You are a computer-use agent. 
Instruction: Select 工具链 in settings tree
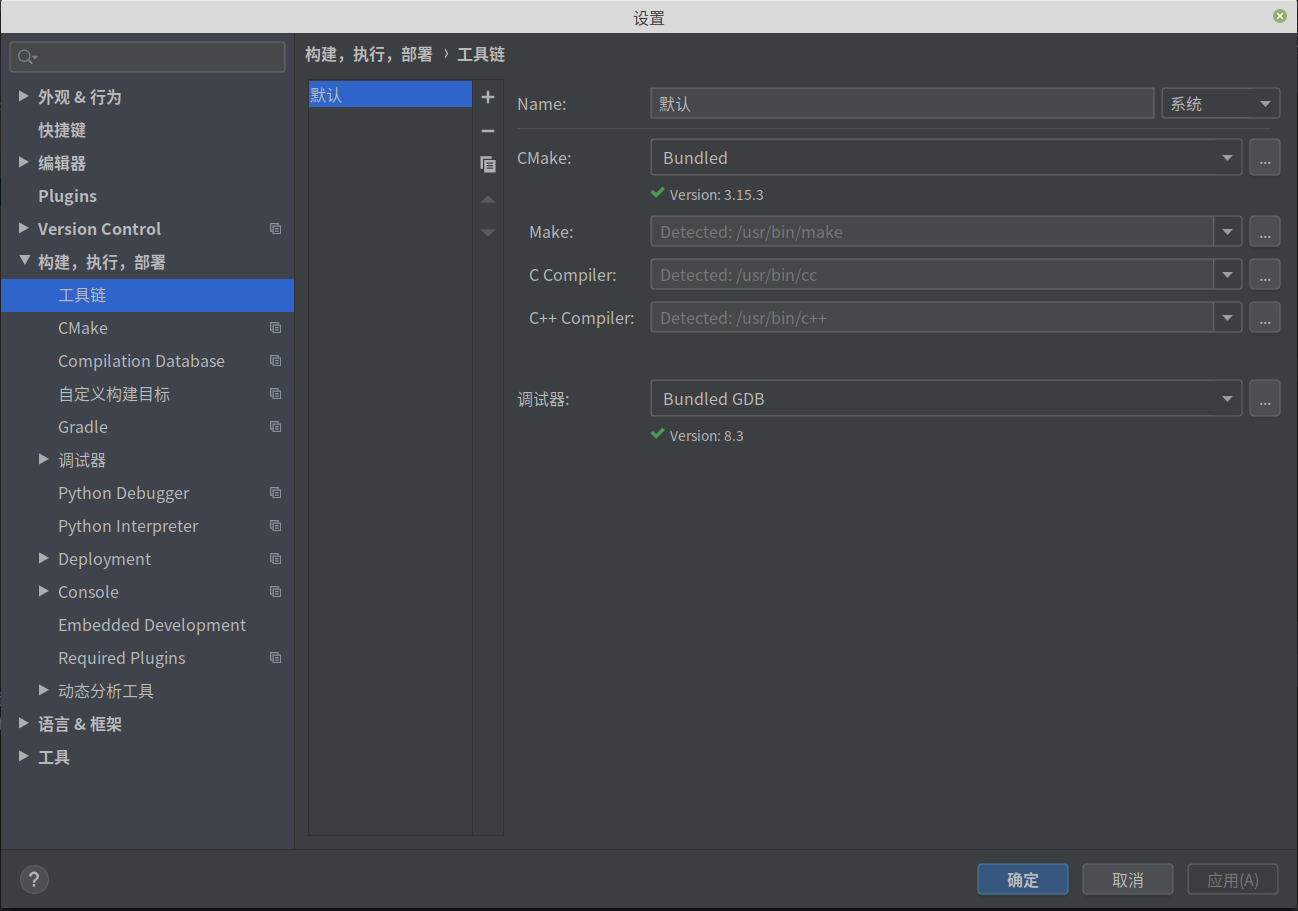coord(147,295)
